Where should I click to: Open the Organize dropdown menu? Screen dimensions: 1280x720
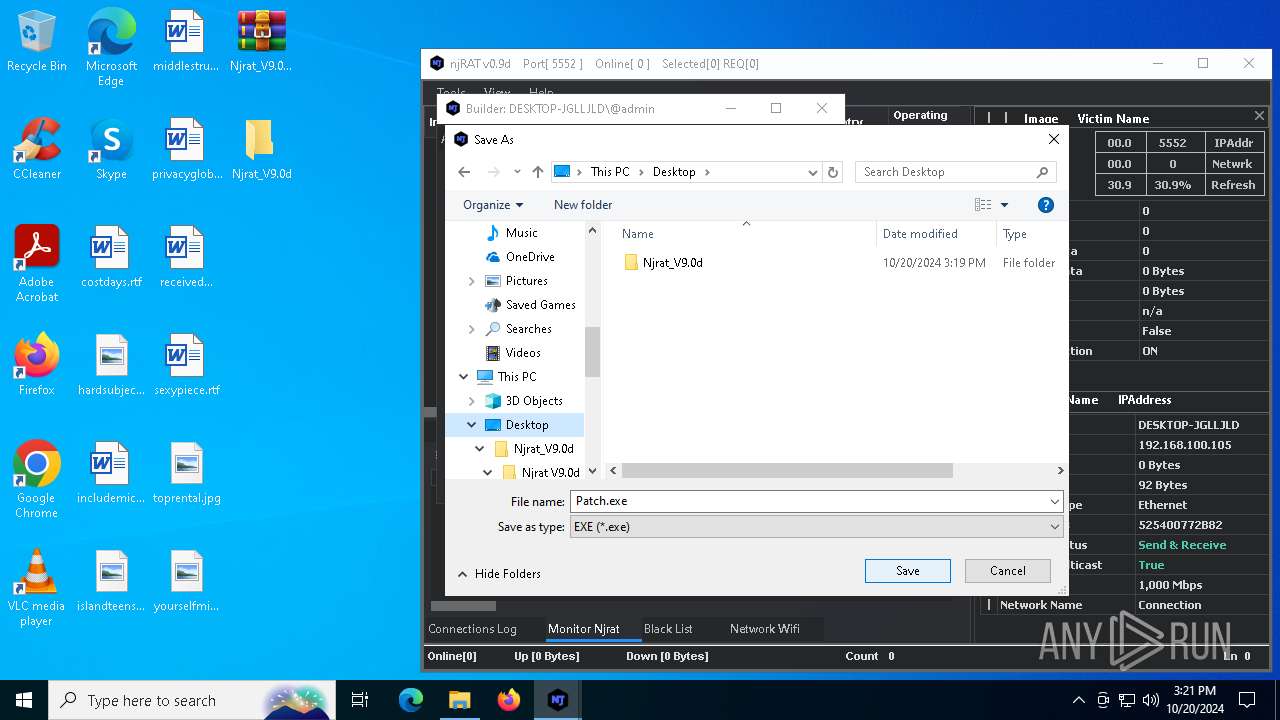tap(493, 205)
